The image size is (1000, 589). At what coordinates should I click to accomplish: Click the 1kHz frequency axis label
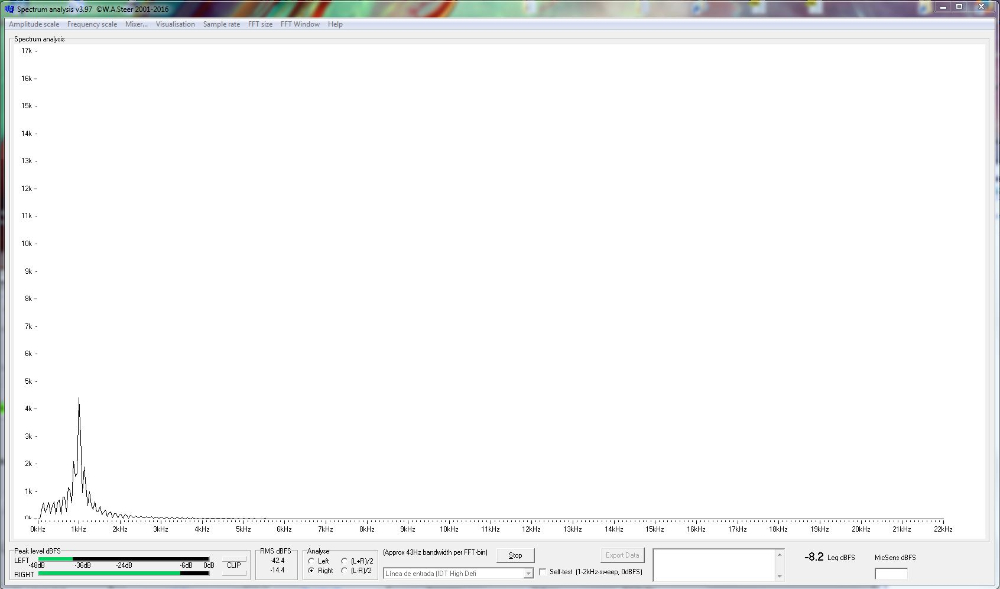78,529
